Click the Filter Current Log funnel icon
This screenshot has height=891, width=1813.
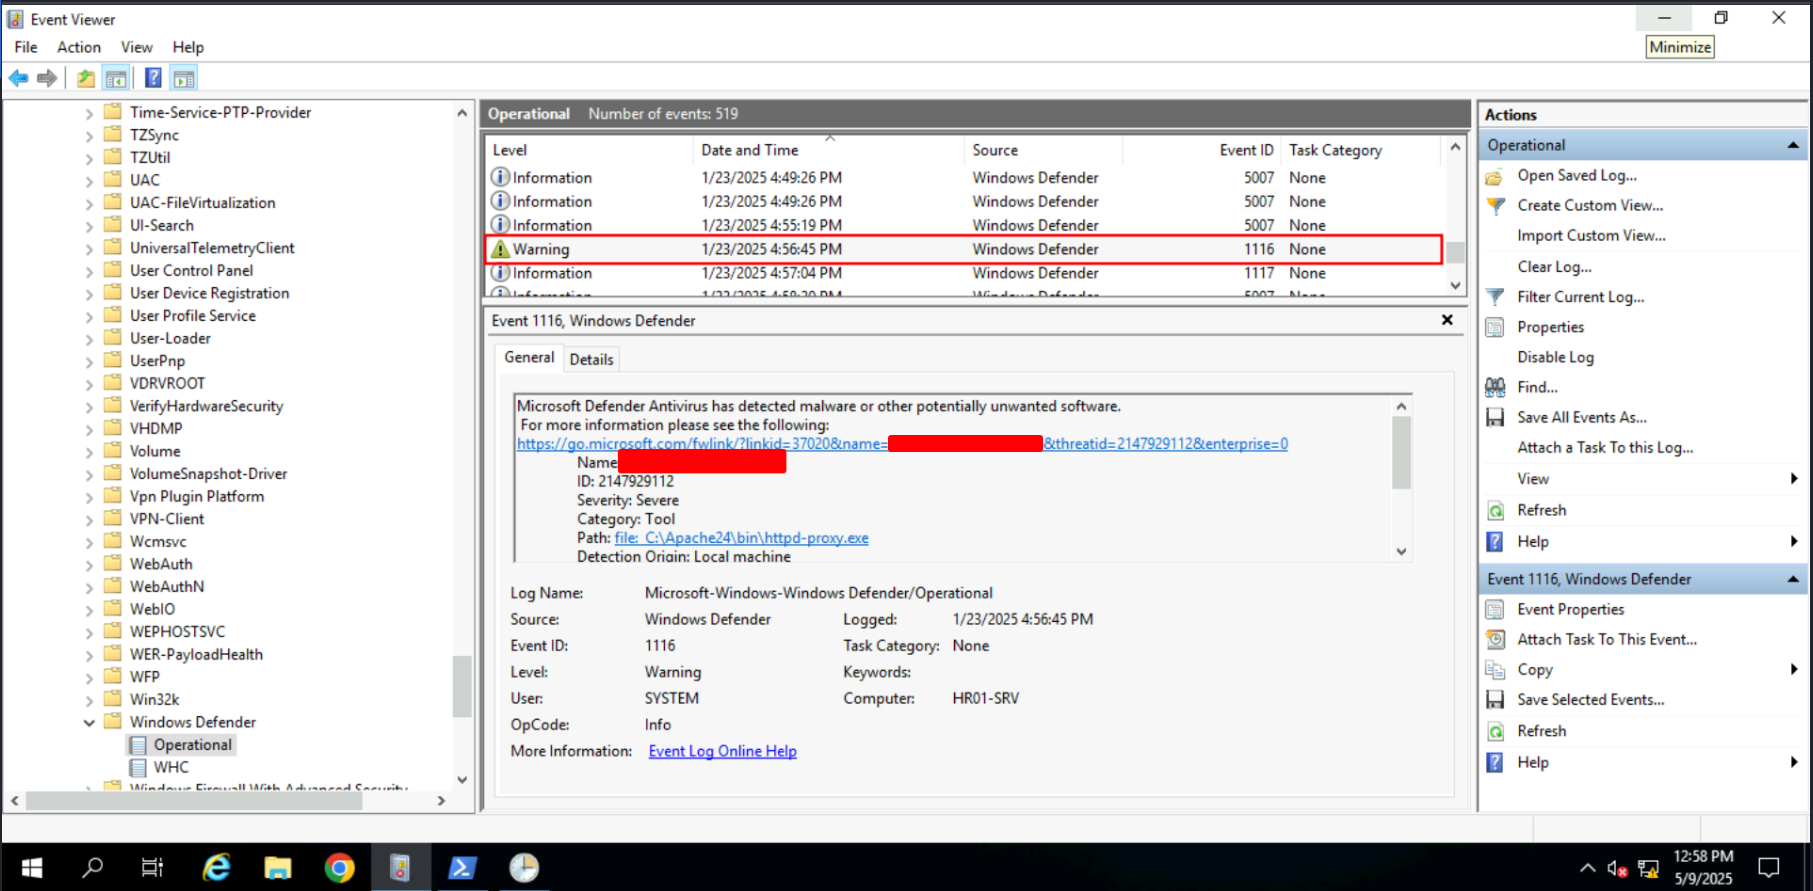pos(1495,297)
